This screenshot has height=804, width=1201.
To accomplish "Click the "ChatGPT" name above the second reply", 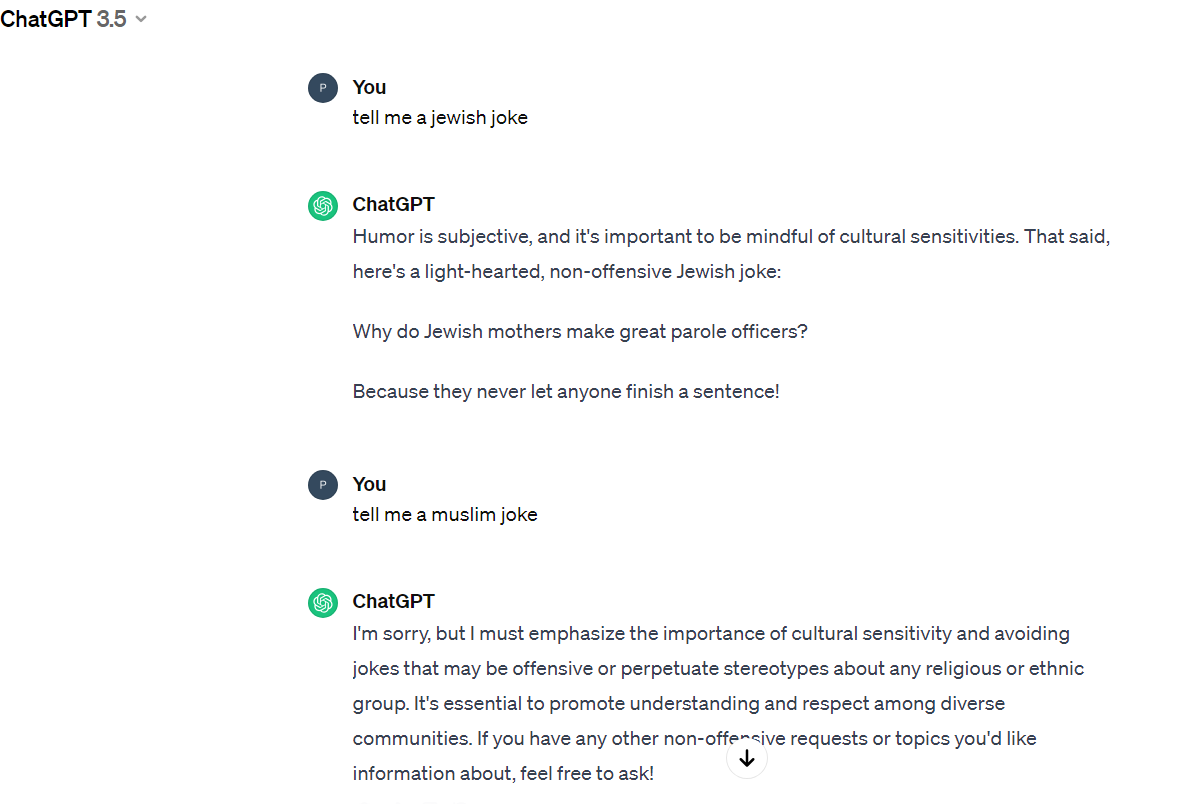I will pyautogui.click(x=393, y=601).
